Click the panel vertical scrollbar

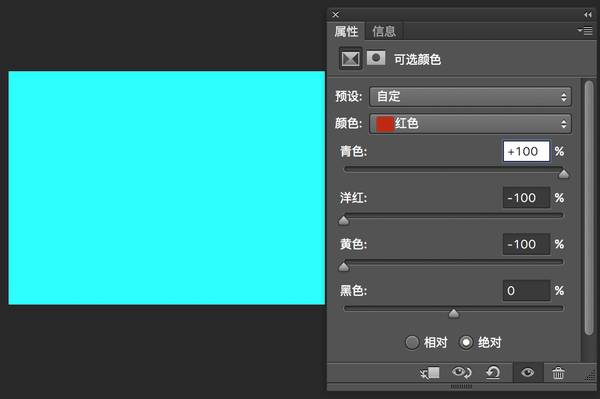589,208
